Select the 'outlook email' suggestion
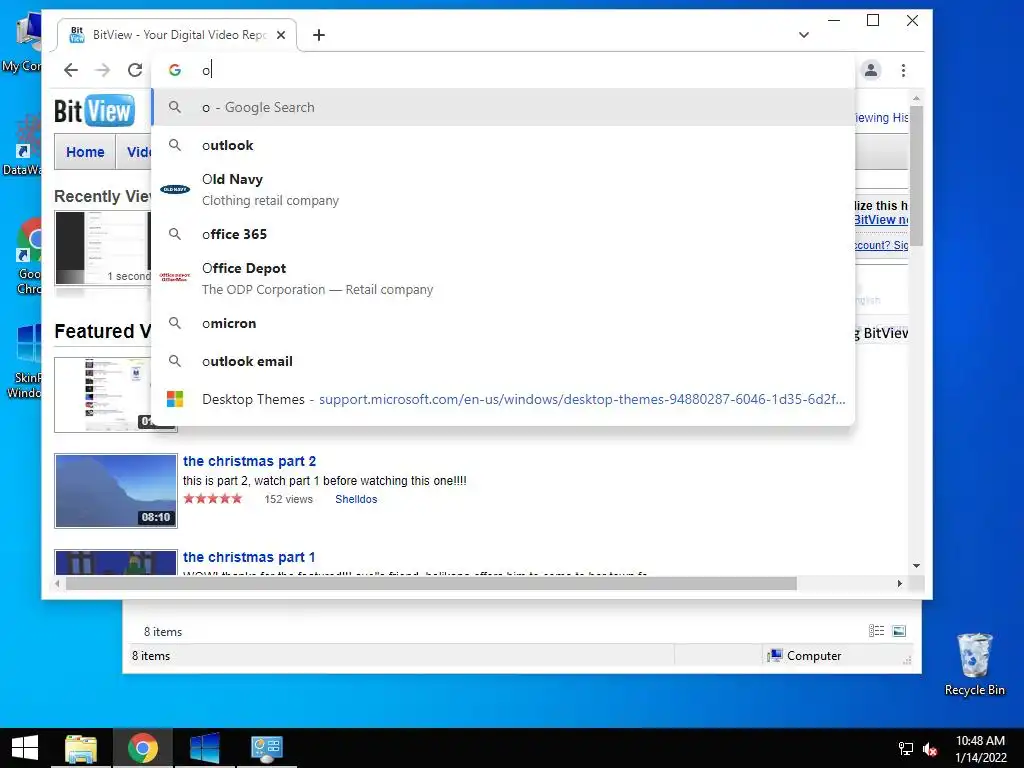Image resolution: width=1024 pixels, height=768 pixels. pos(503,361)
